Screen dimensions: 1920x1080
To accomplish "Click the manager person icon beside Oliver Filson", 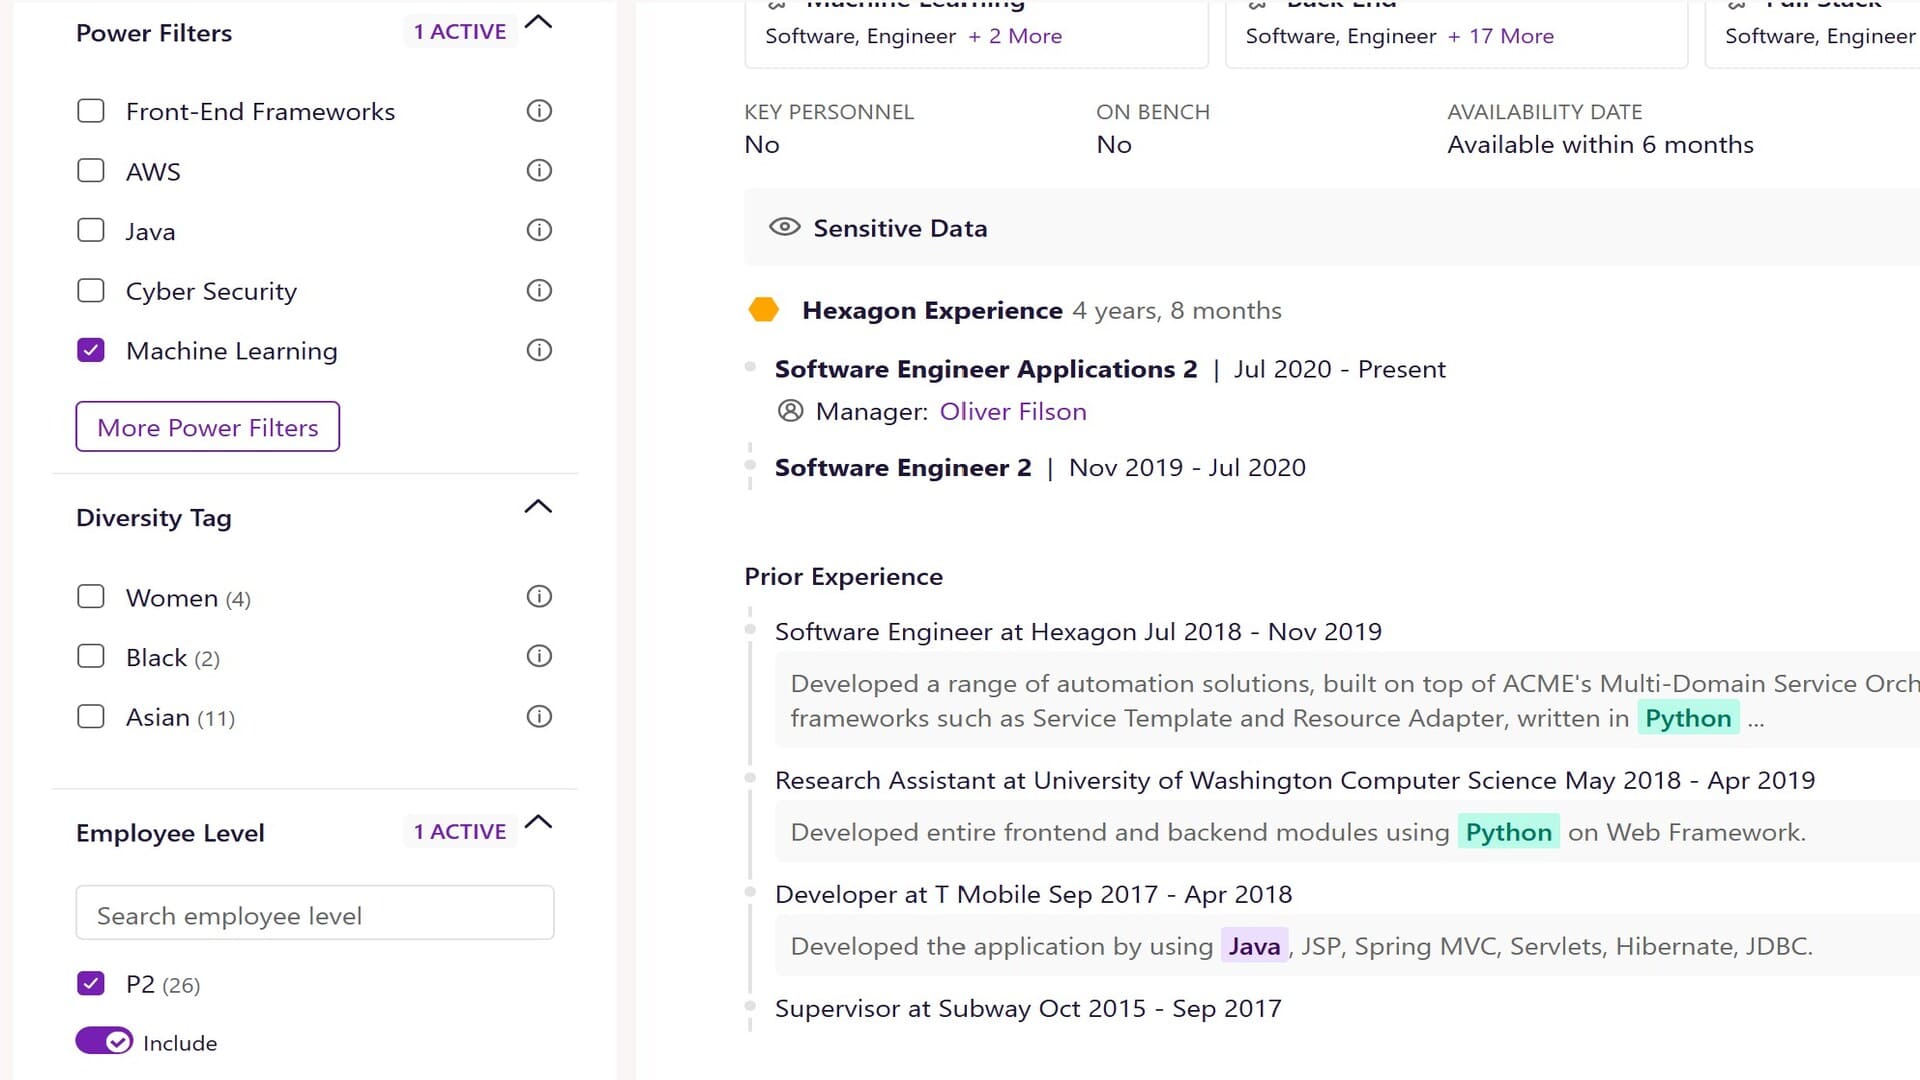I will pyautogui.click(x=790, y=411).
